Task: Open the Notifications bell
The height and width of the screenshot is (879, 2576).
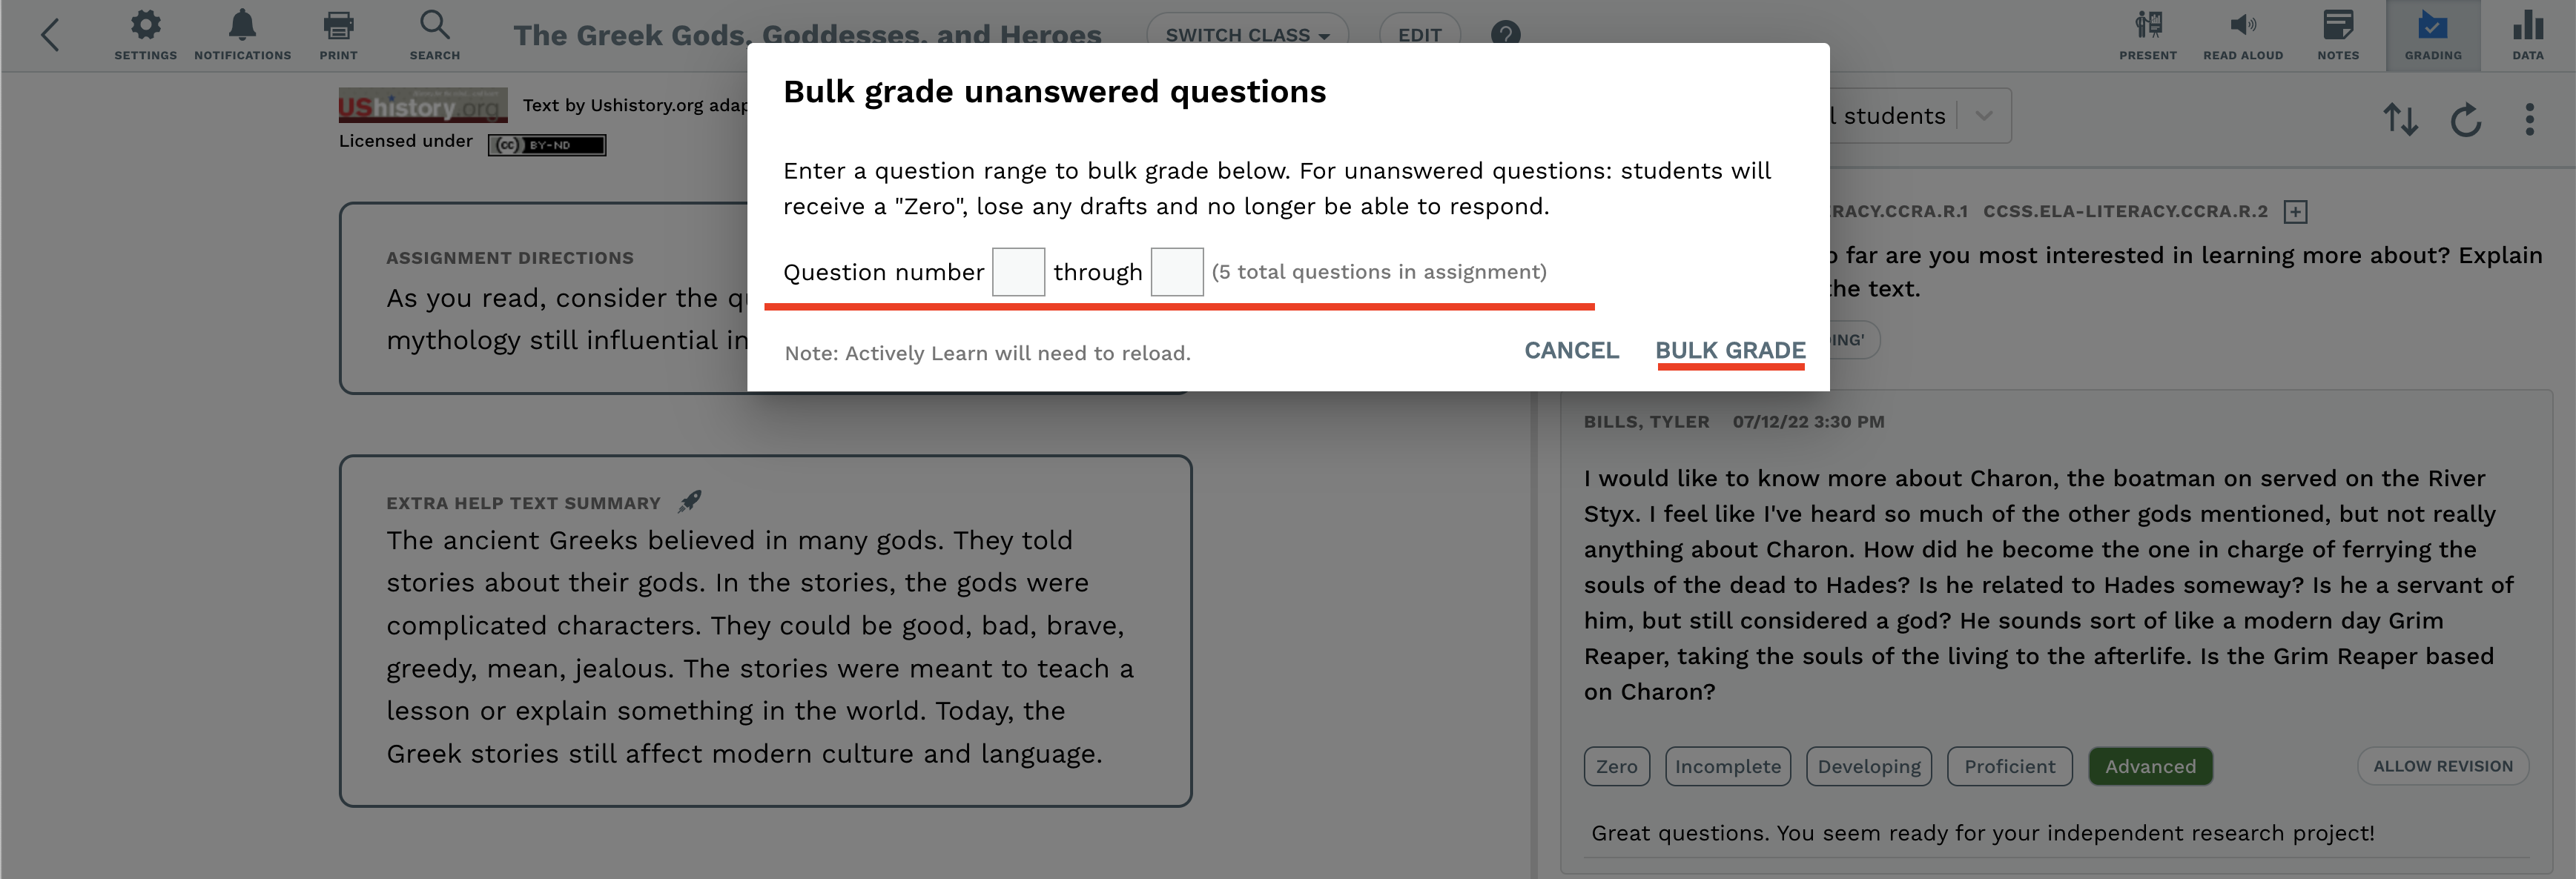Action: [242, 35]
